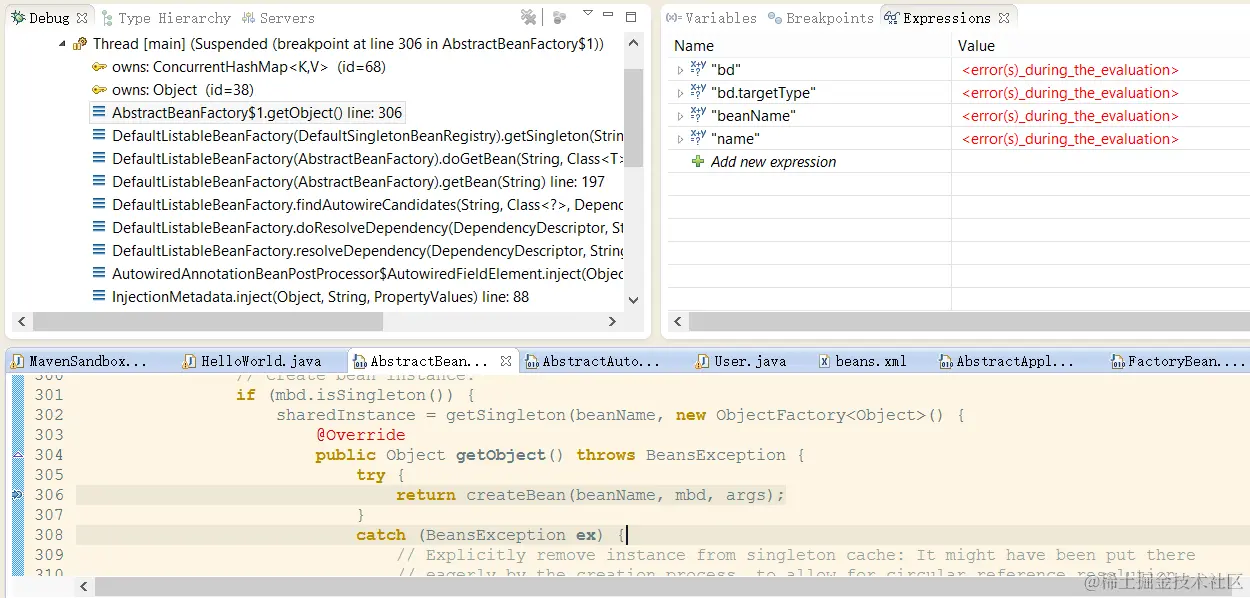Click the watch expression icon of "bd.targetType"
Viewport: 1250px width, 598px height.
(698, 92)
